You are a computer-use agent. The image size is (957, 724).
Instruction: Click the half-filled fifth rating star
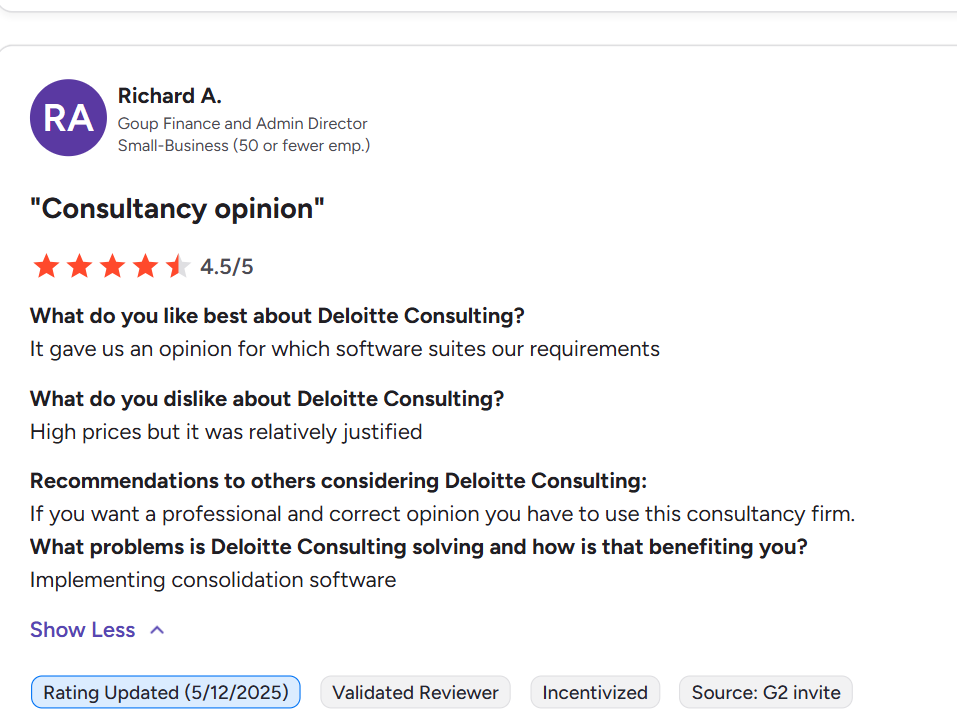[177, 266]
